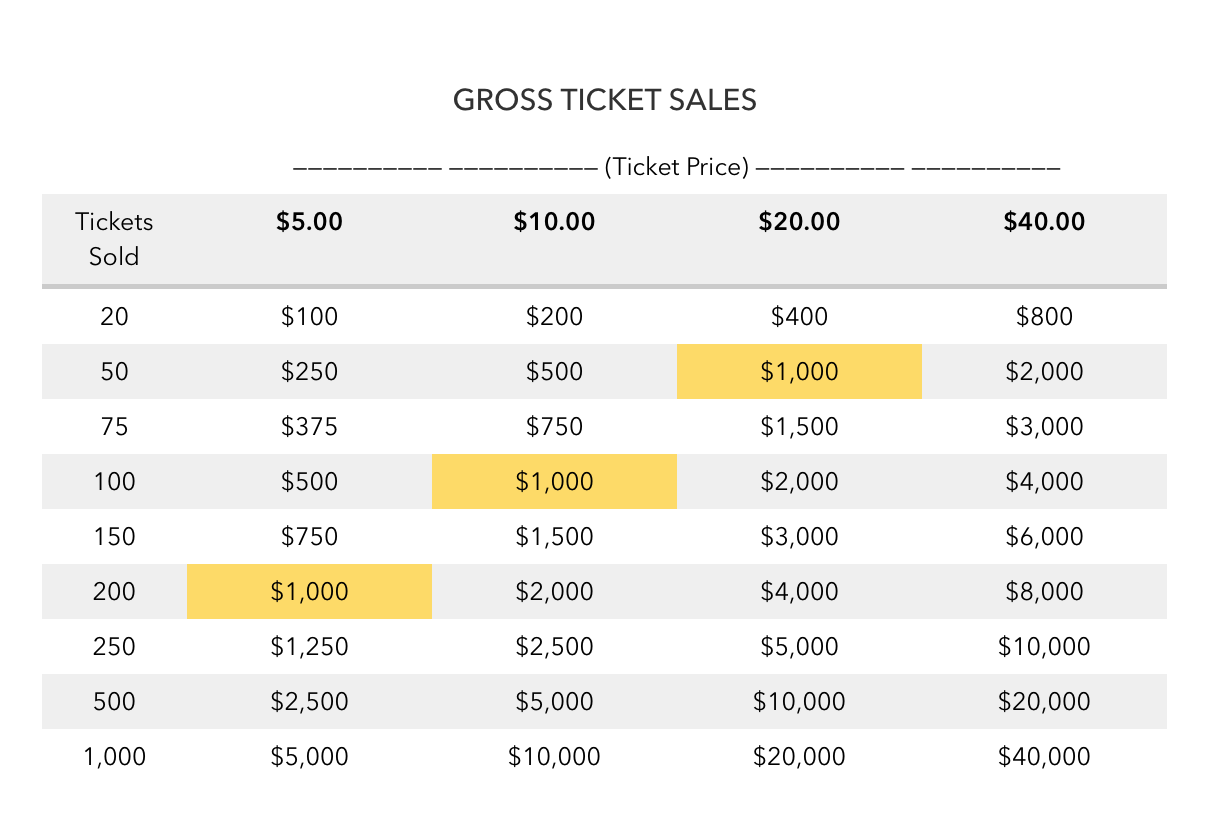Image resolution: width=1208 pixels, height=826 pixels.
Task: Click the $20.00 ticket price header
Action: 799,221
